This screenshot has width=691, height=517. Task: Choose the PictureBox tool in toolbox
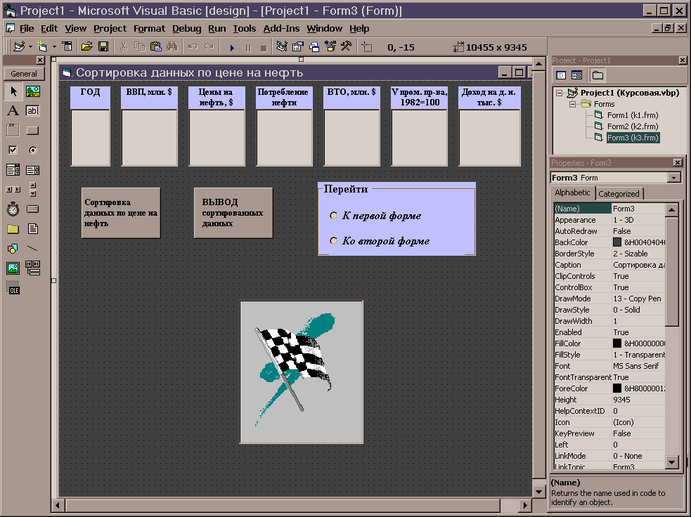pos(32,91)
